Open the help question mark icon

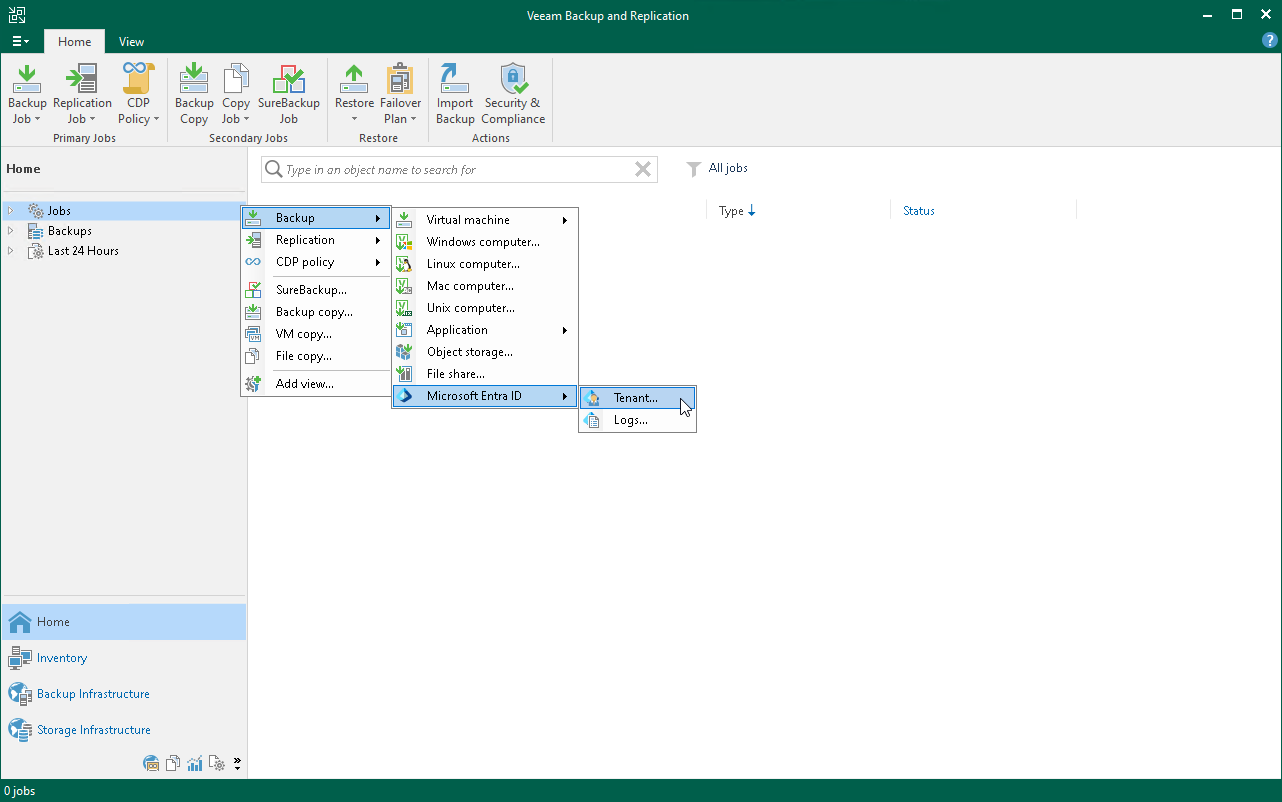coord(1270,41)
